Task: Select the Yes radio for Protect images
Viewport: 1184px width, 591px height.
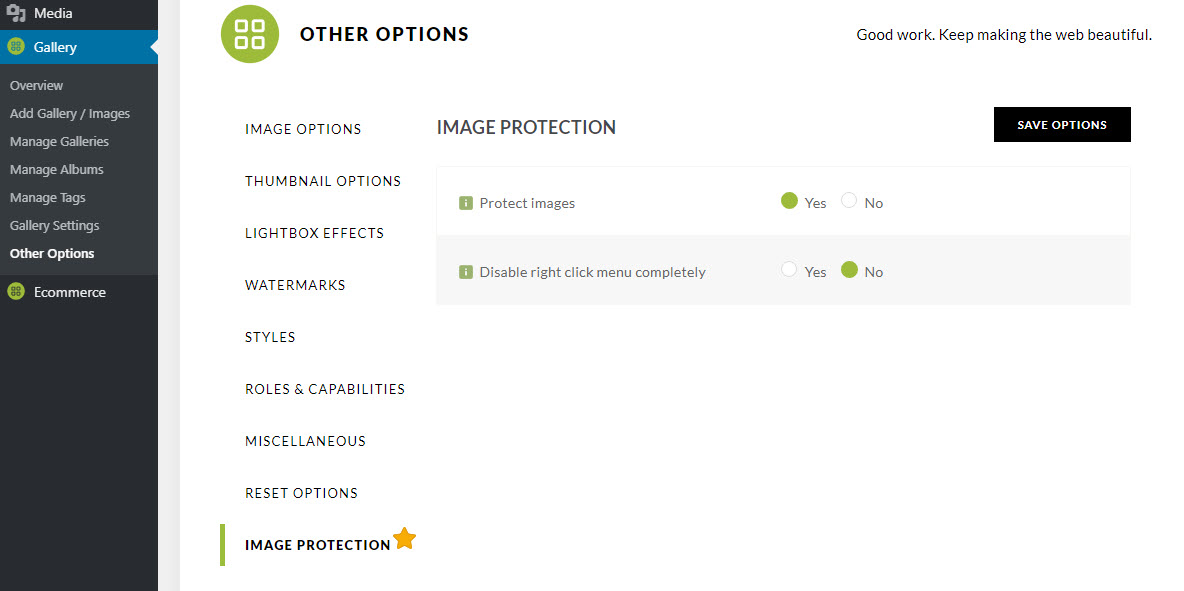Action: [x=788, y=201]
